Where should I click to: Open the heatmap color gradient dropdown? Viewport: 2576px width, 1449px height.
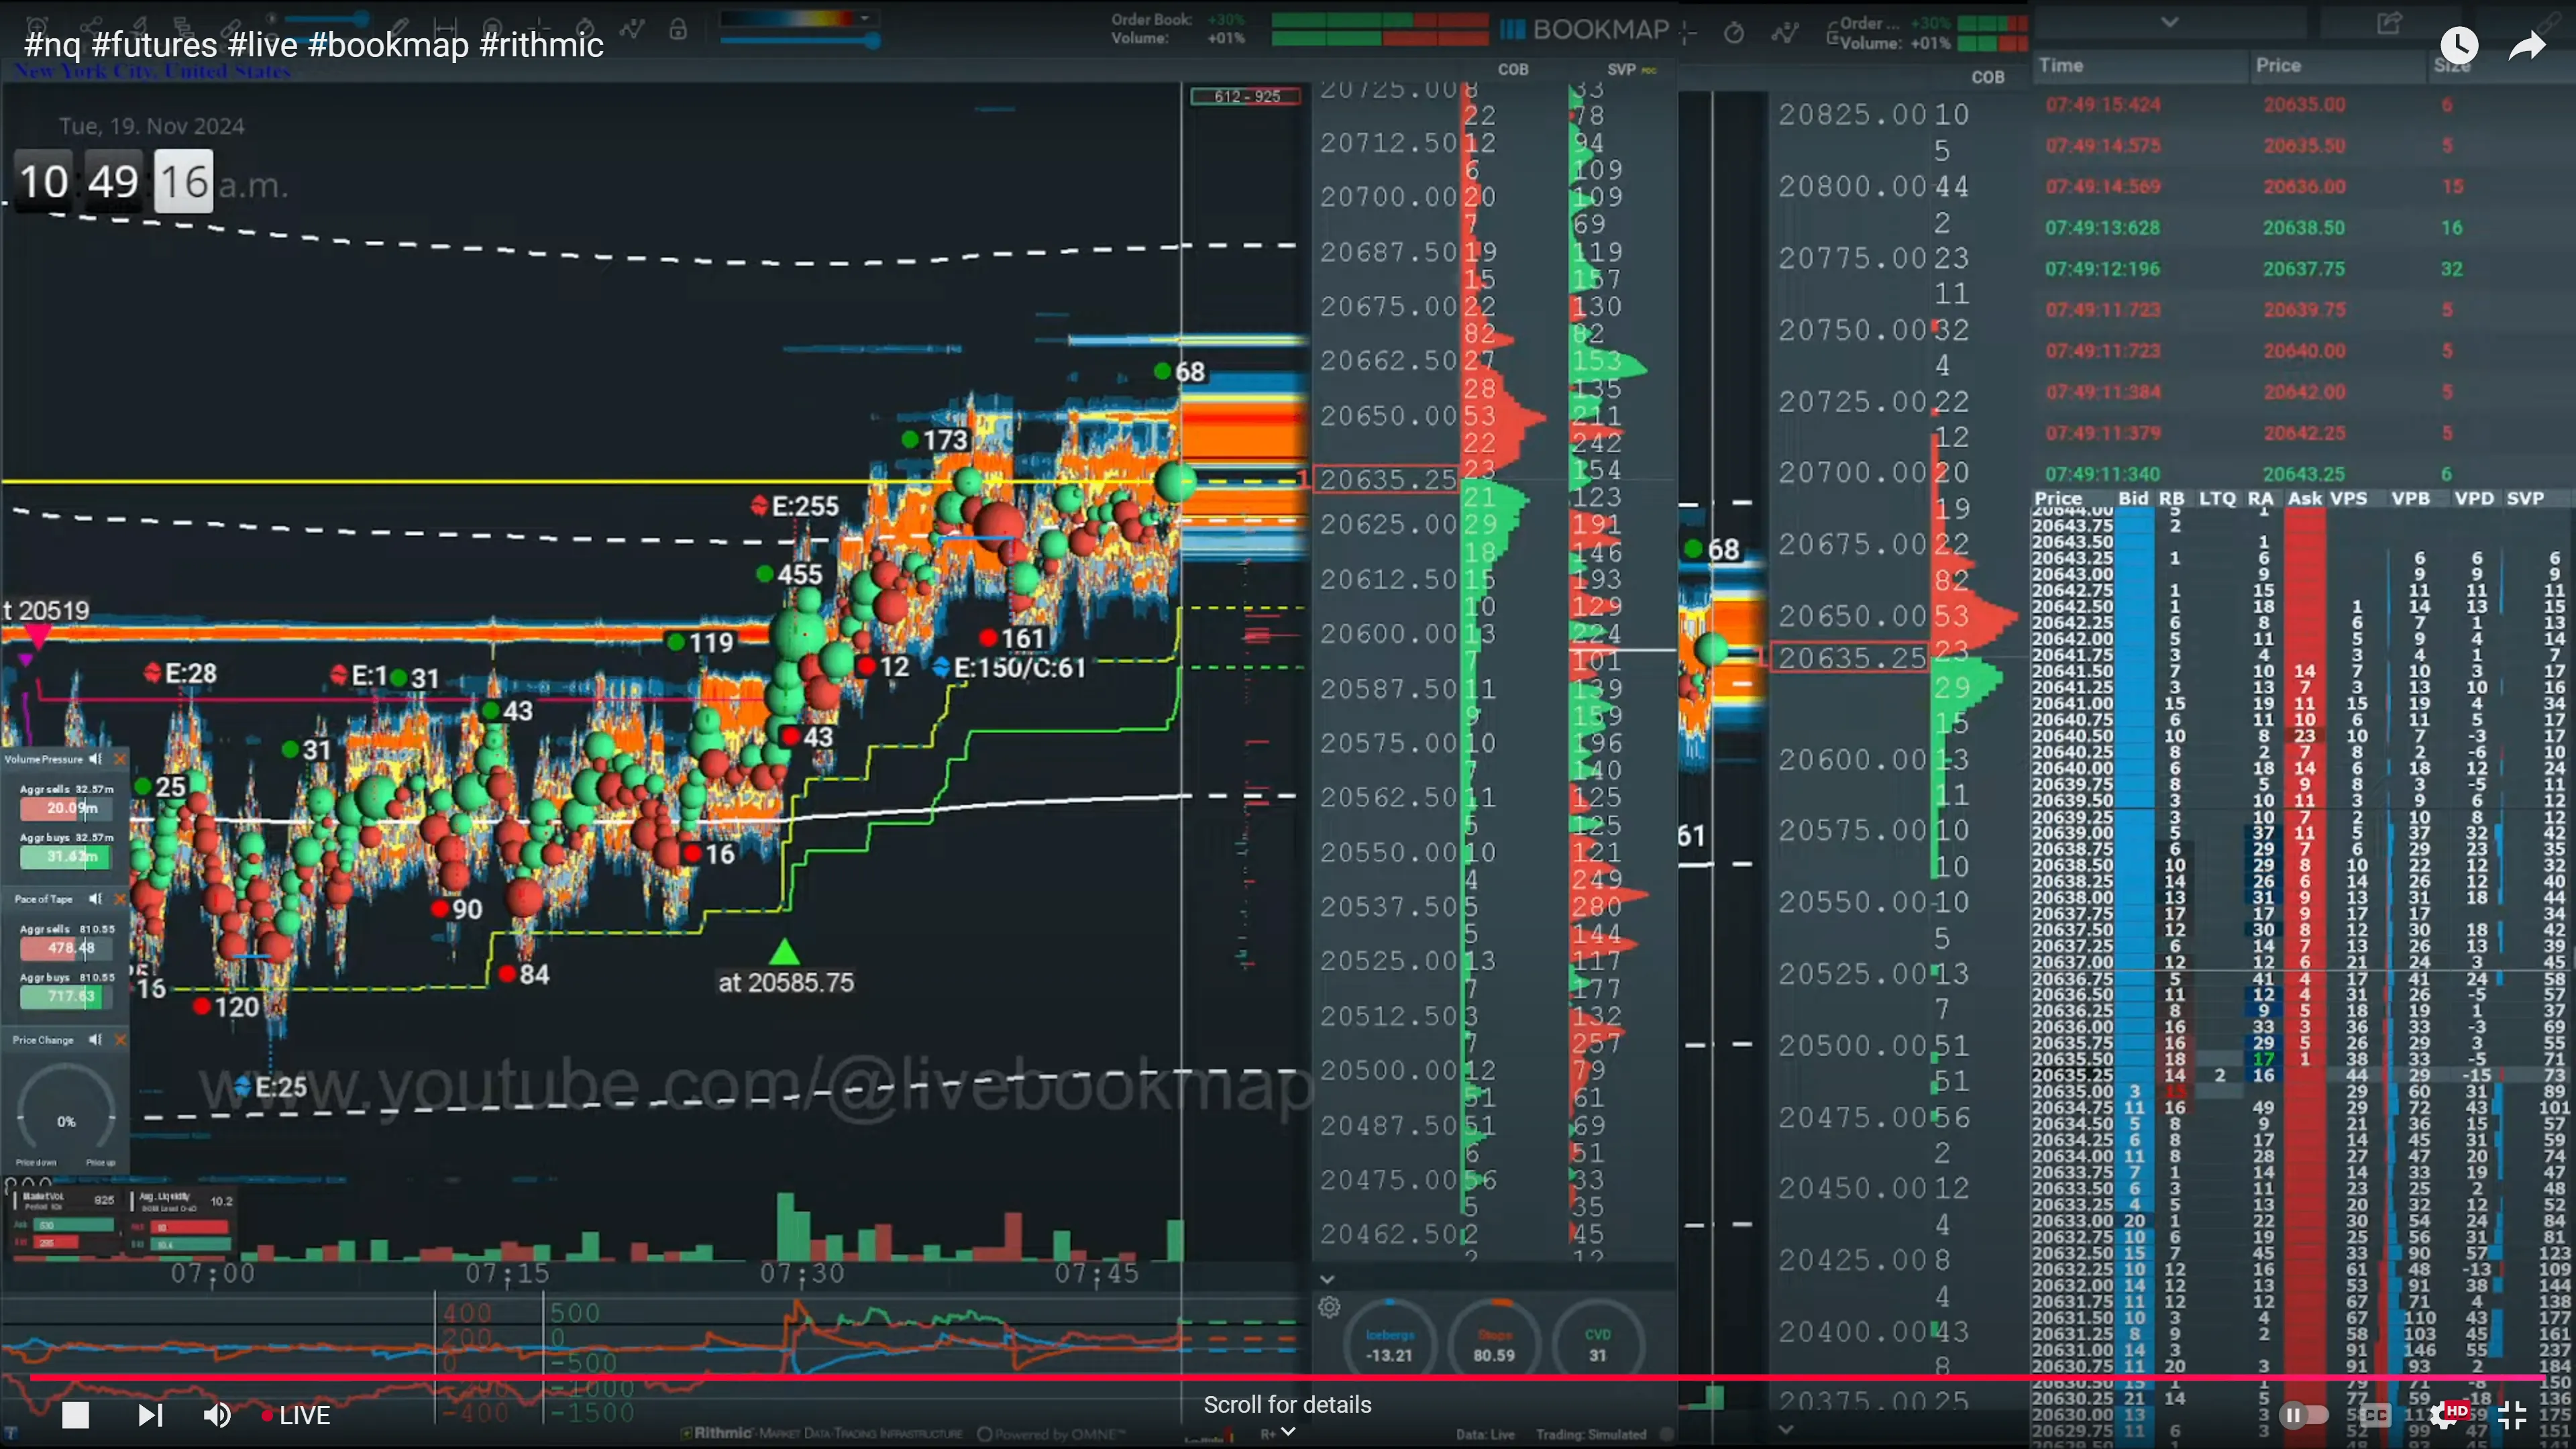point(864,18)
